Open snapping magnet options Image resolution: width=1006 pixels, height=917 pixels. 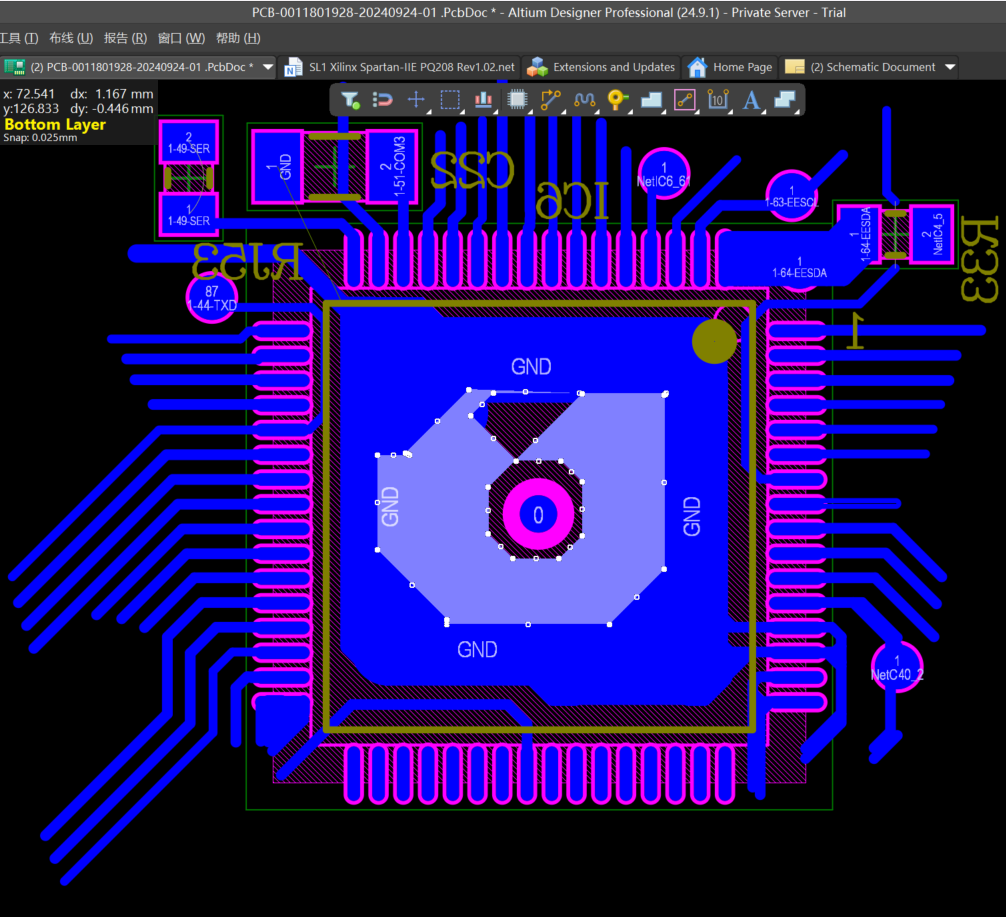coord(382,100)
